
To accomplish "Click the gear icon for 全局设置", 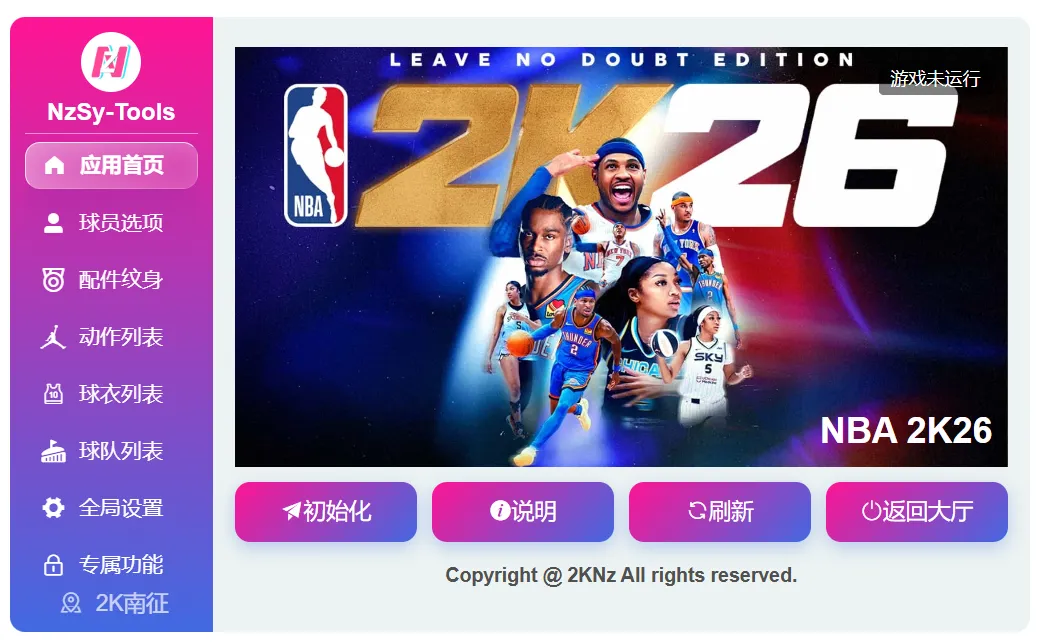I will (53, 508).
